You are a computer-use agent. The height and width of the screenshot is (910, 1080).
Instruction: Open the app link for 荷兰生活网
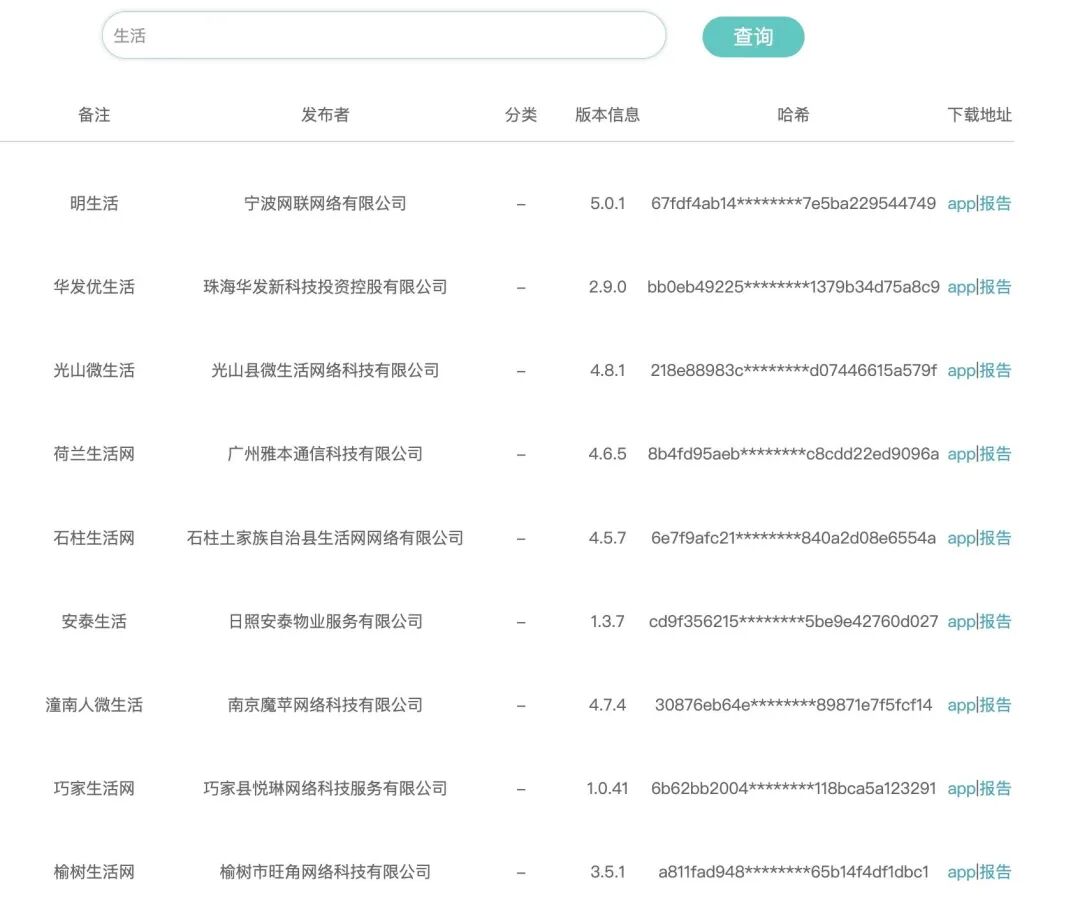point(962,454)
